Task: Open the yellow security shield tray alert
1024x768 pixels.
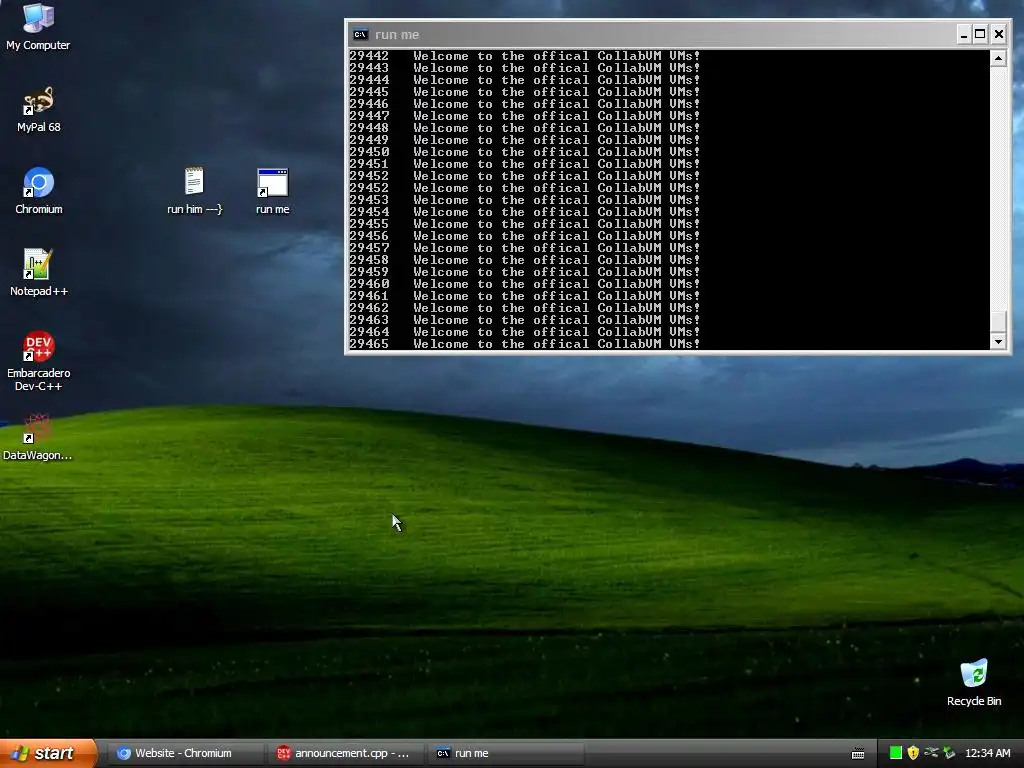Action: [x=913, y=753]
